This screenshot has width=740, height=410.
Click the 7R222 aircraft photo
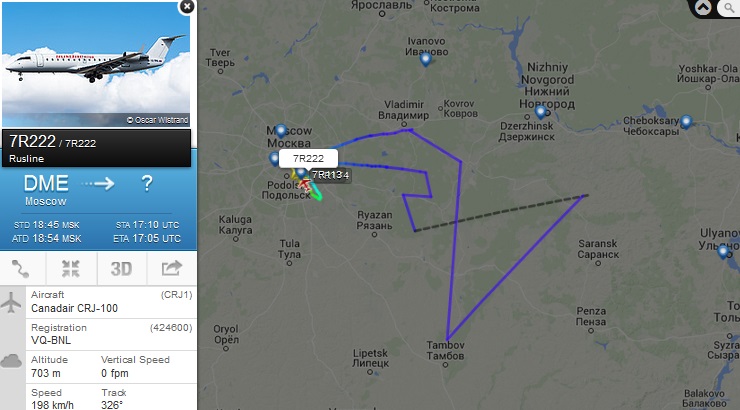tap(96, 64)
